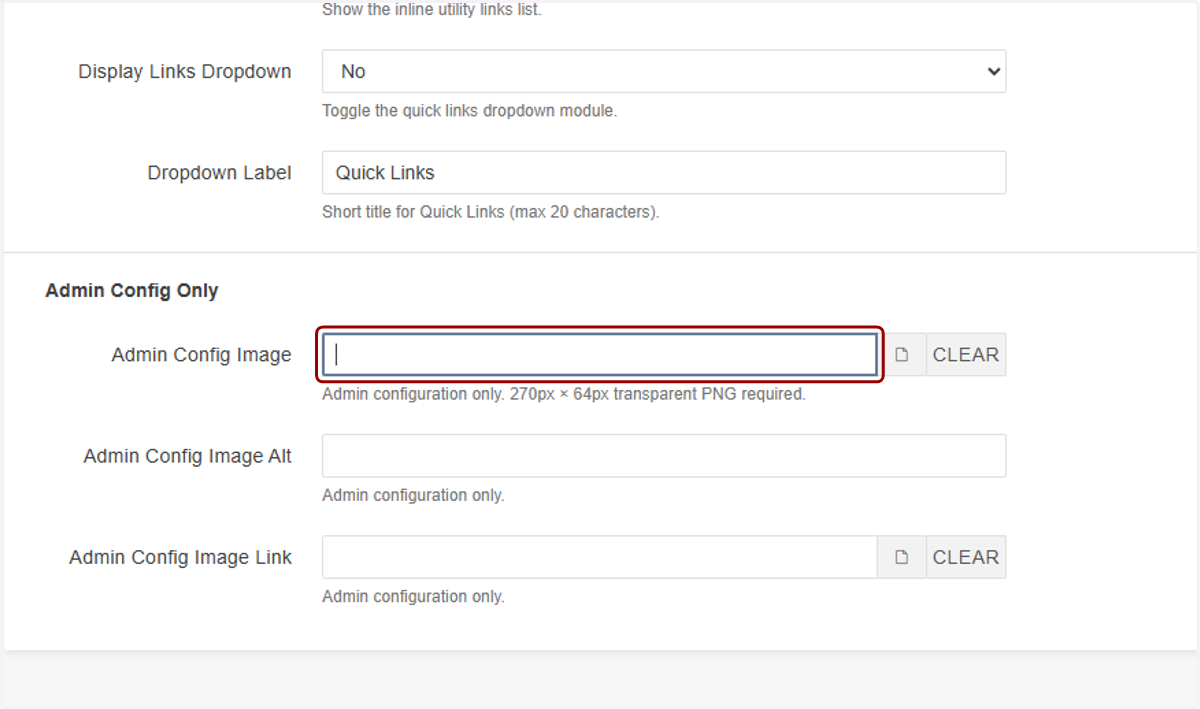Click the Dropdown Label field label
1200x709 pixels.
click(x=220, y=173)
